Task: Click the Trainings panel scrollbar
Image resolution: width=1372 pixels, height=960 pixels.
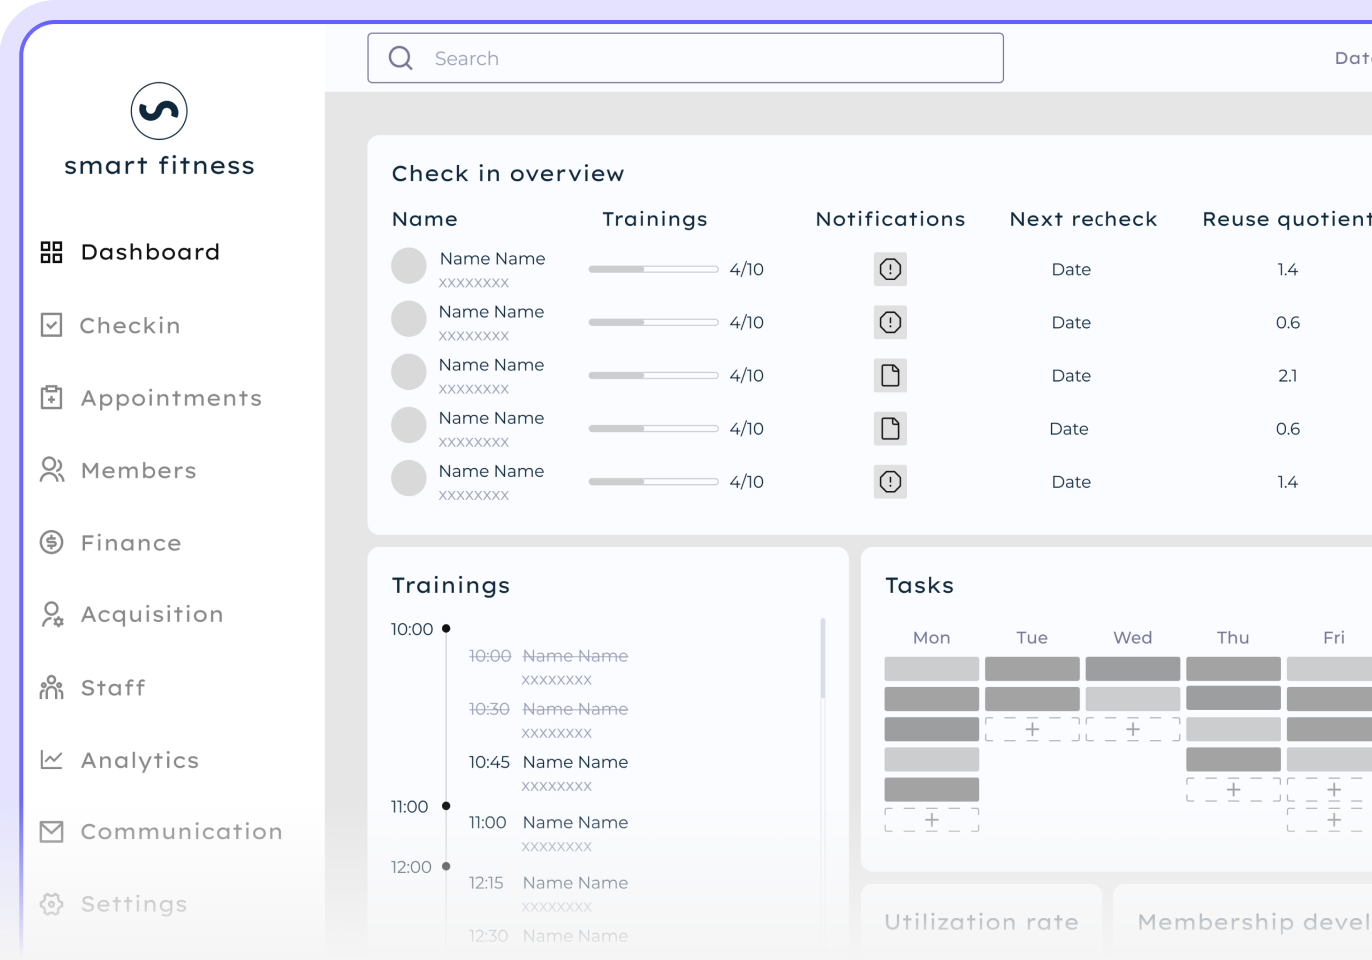Action: [x=823, y=658]
